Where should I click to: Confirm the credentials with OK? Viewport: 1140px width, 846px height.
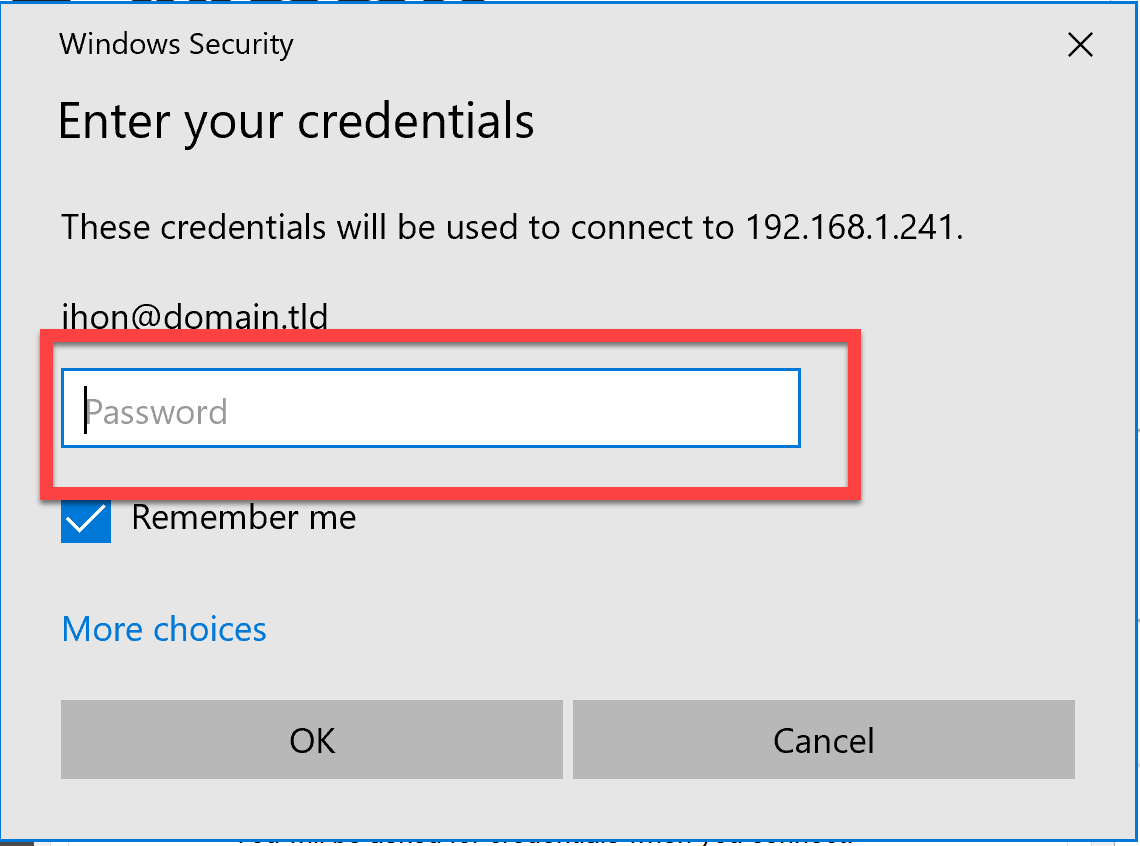pos(312,740)
